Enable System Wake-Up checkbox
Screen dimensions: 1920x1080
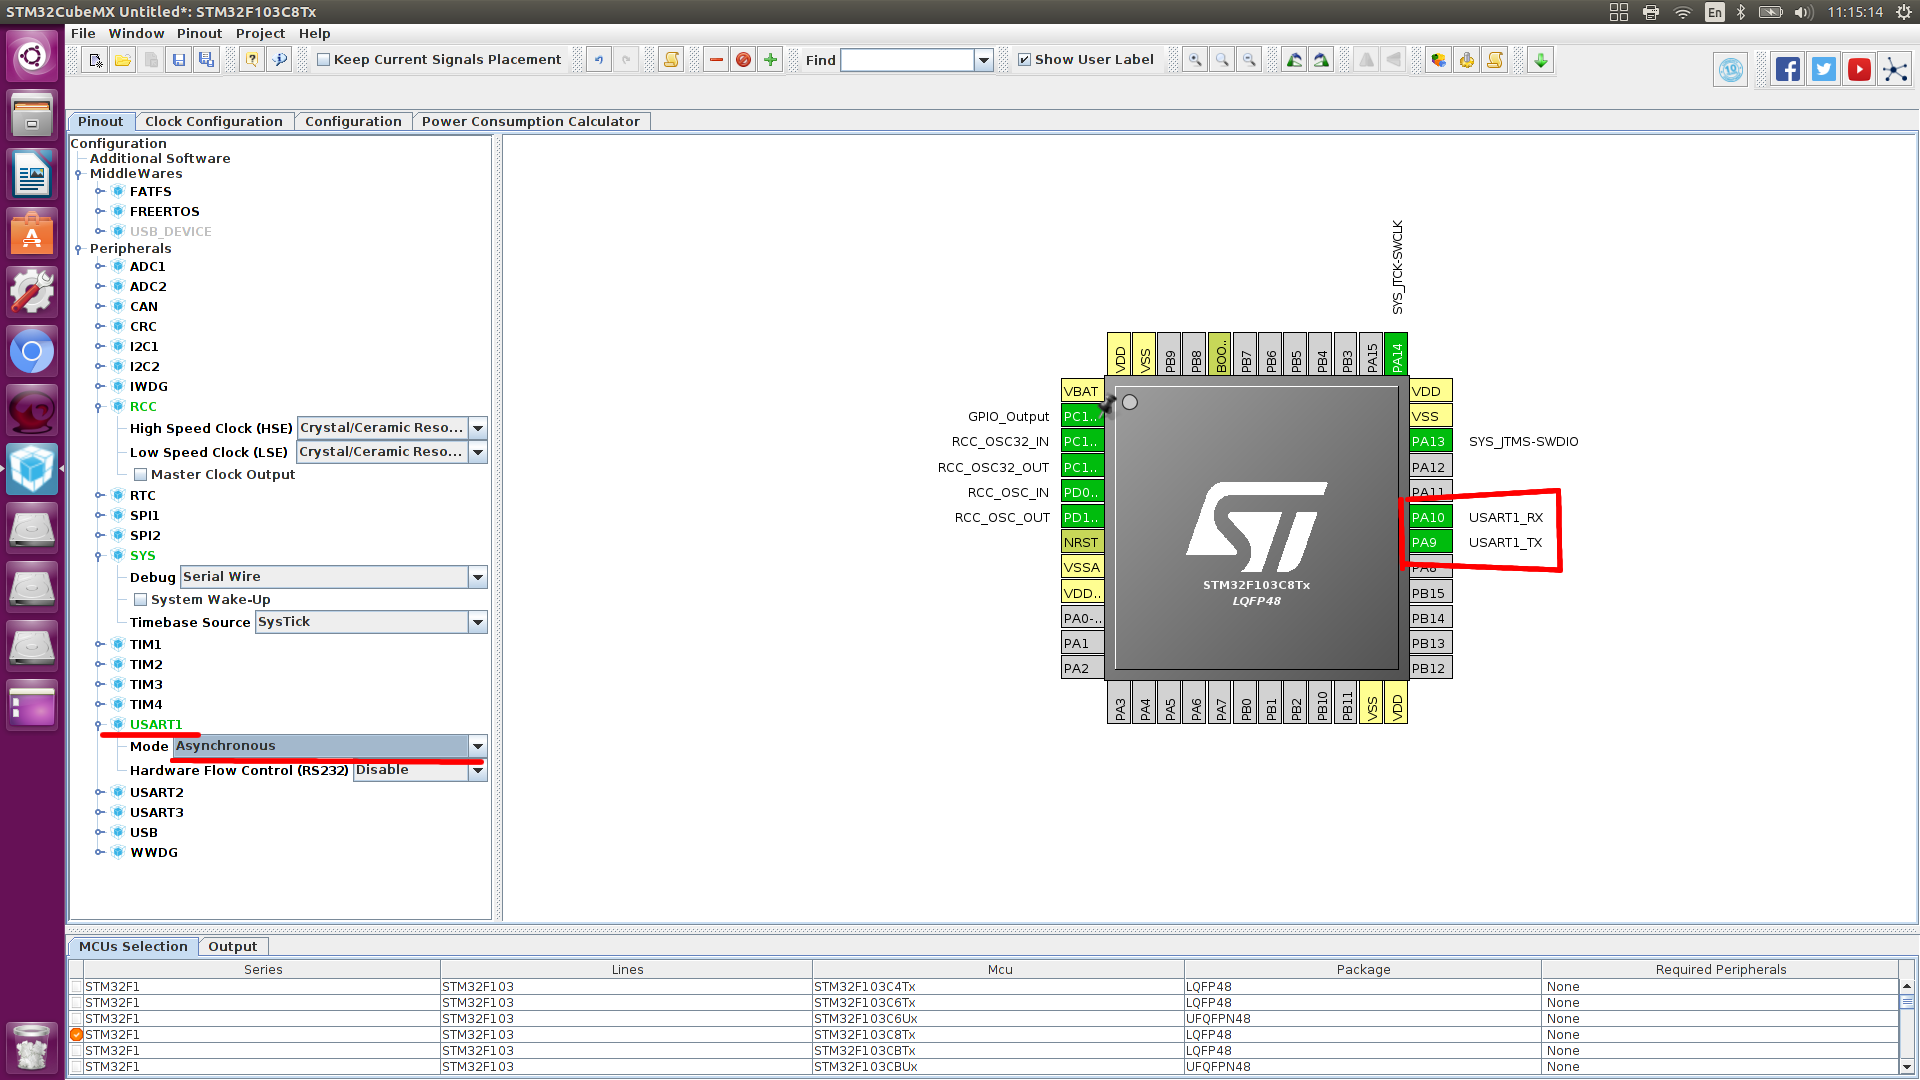click(x=141, y=600)
